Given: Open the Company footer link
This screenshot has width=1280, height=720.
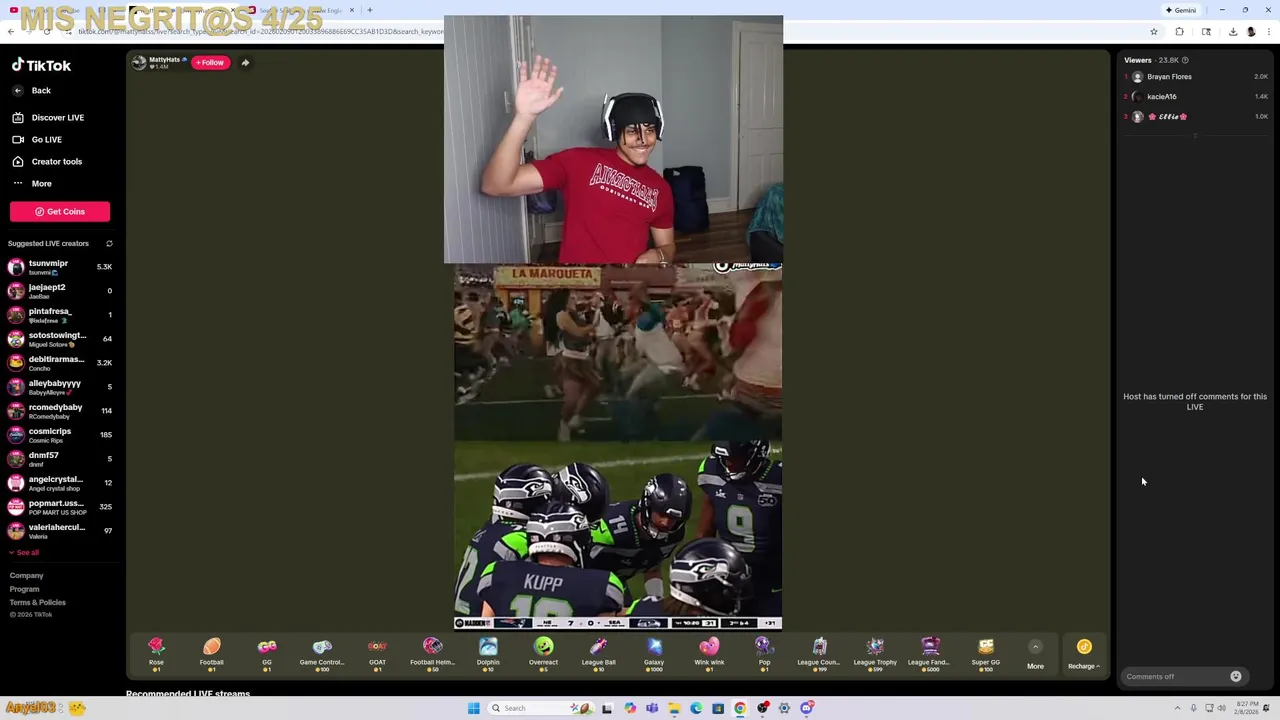Looking at the screenshot, I should tap(26, 576).
